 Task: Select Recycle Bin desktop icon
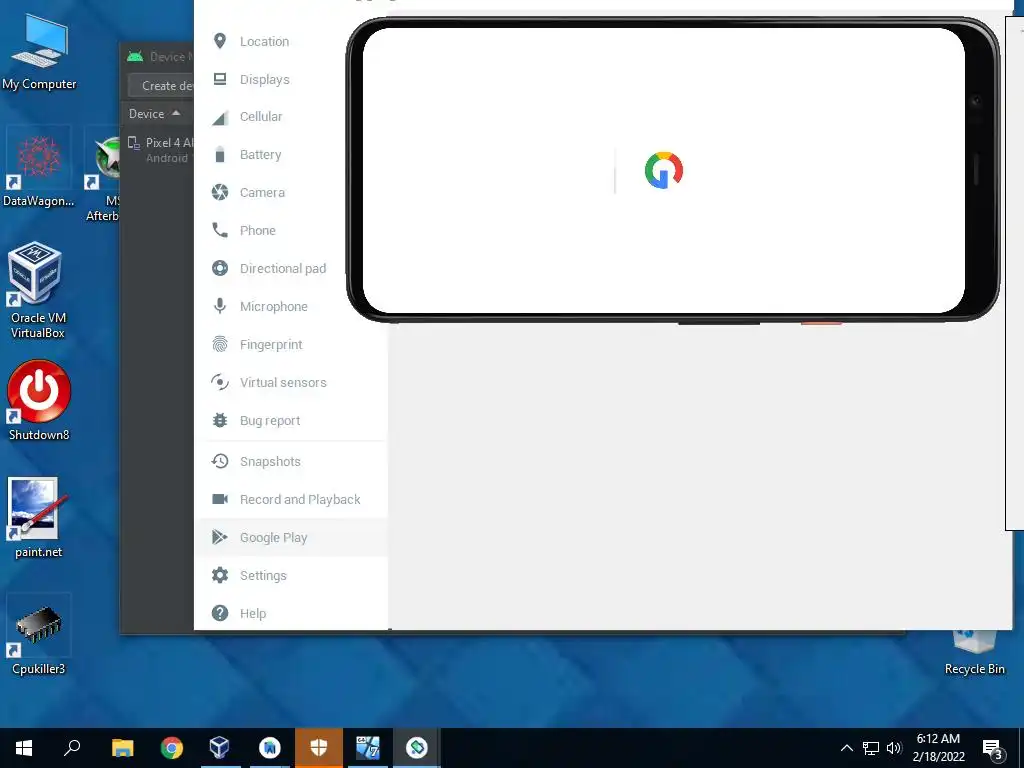tap(974, 653)
